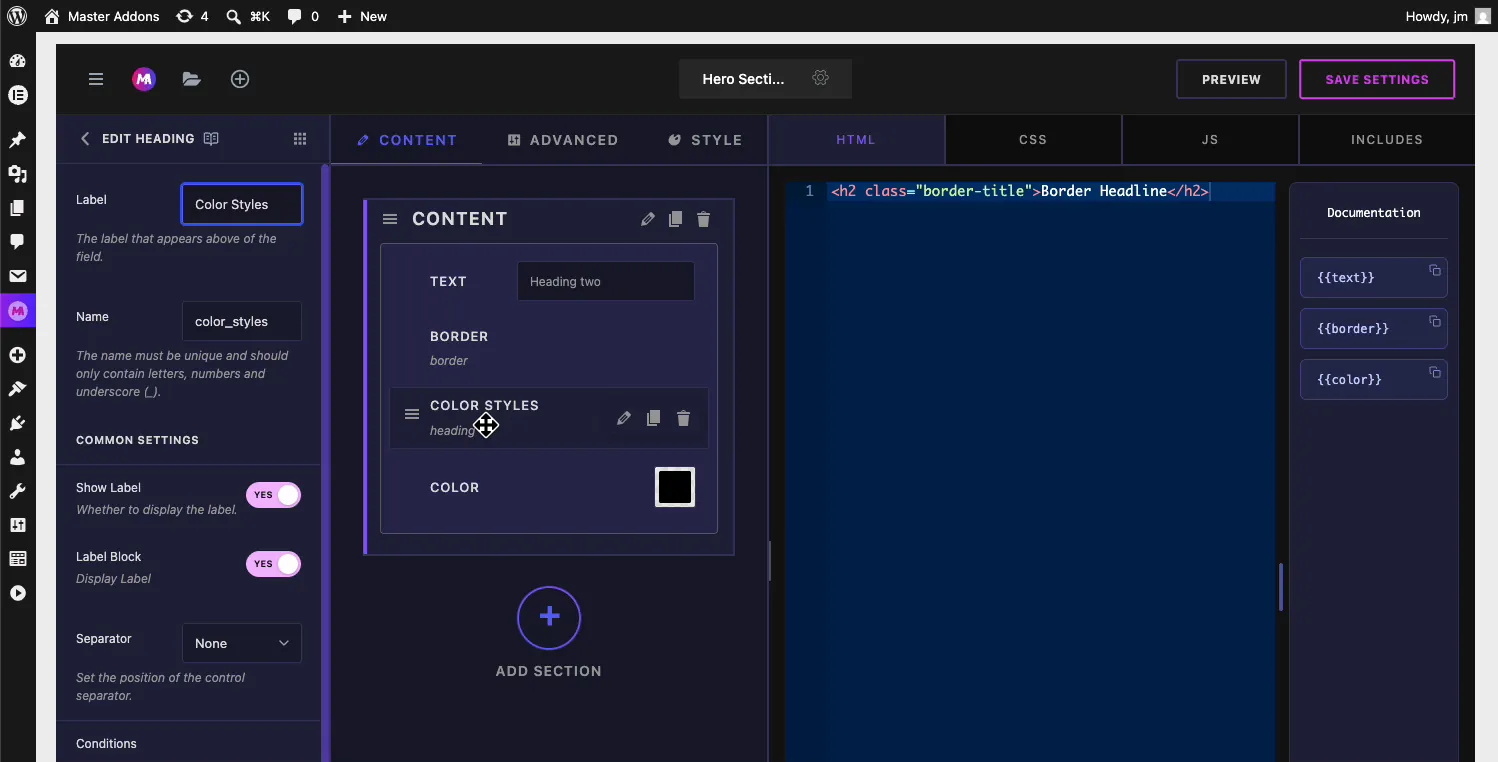Click the Conditions section heading
The image size is (1498, 762).
click(x=106, y=744)
